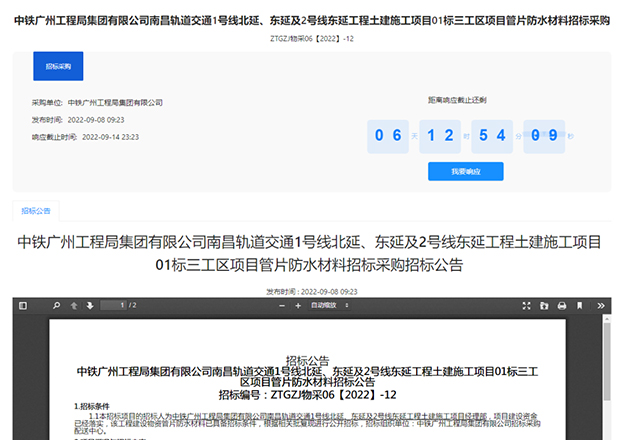Zoom in the PDF document
Screen dimensions: 620x440
(298, 306)
